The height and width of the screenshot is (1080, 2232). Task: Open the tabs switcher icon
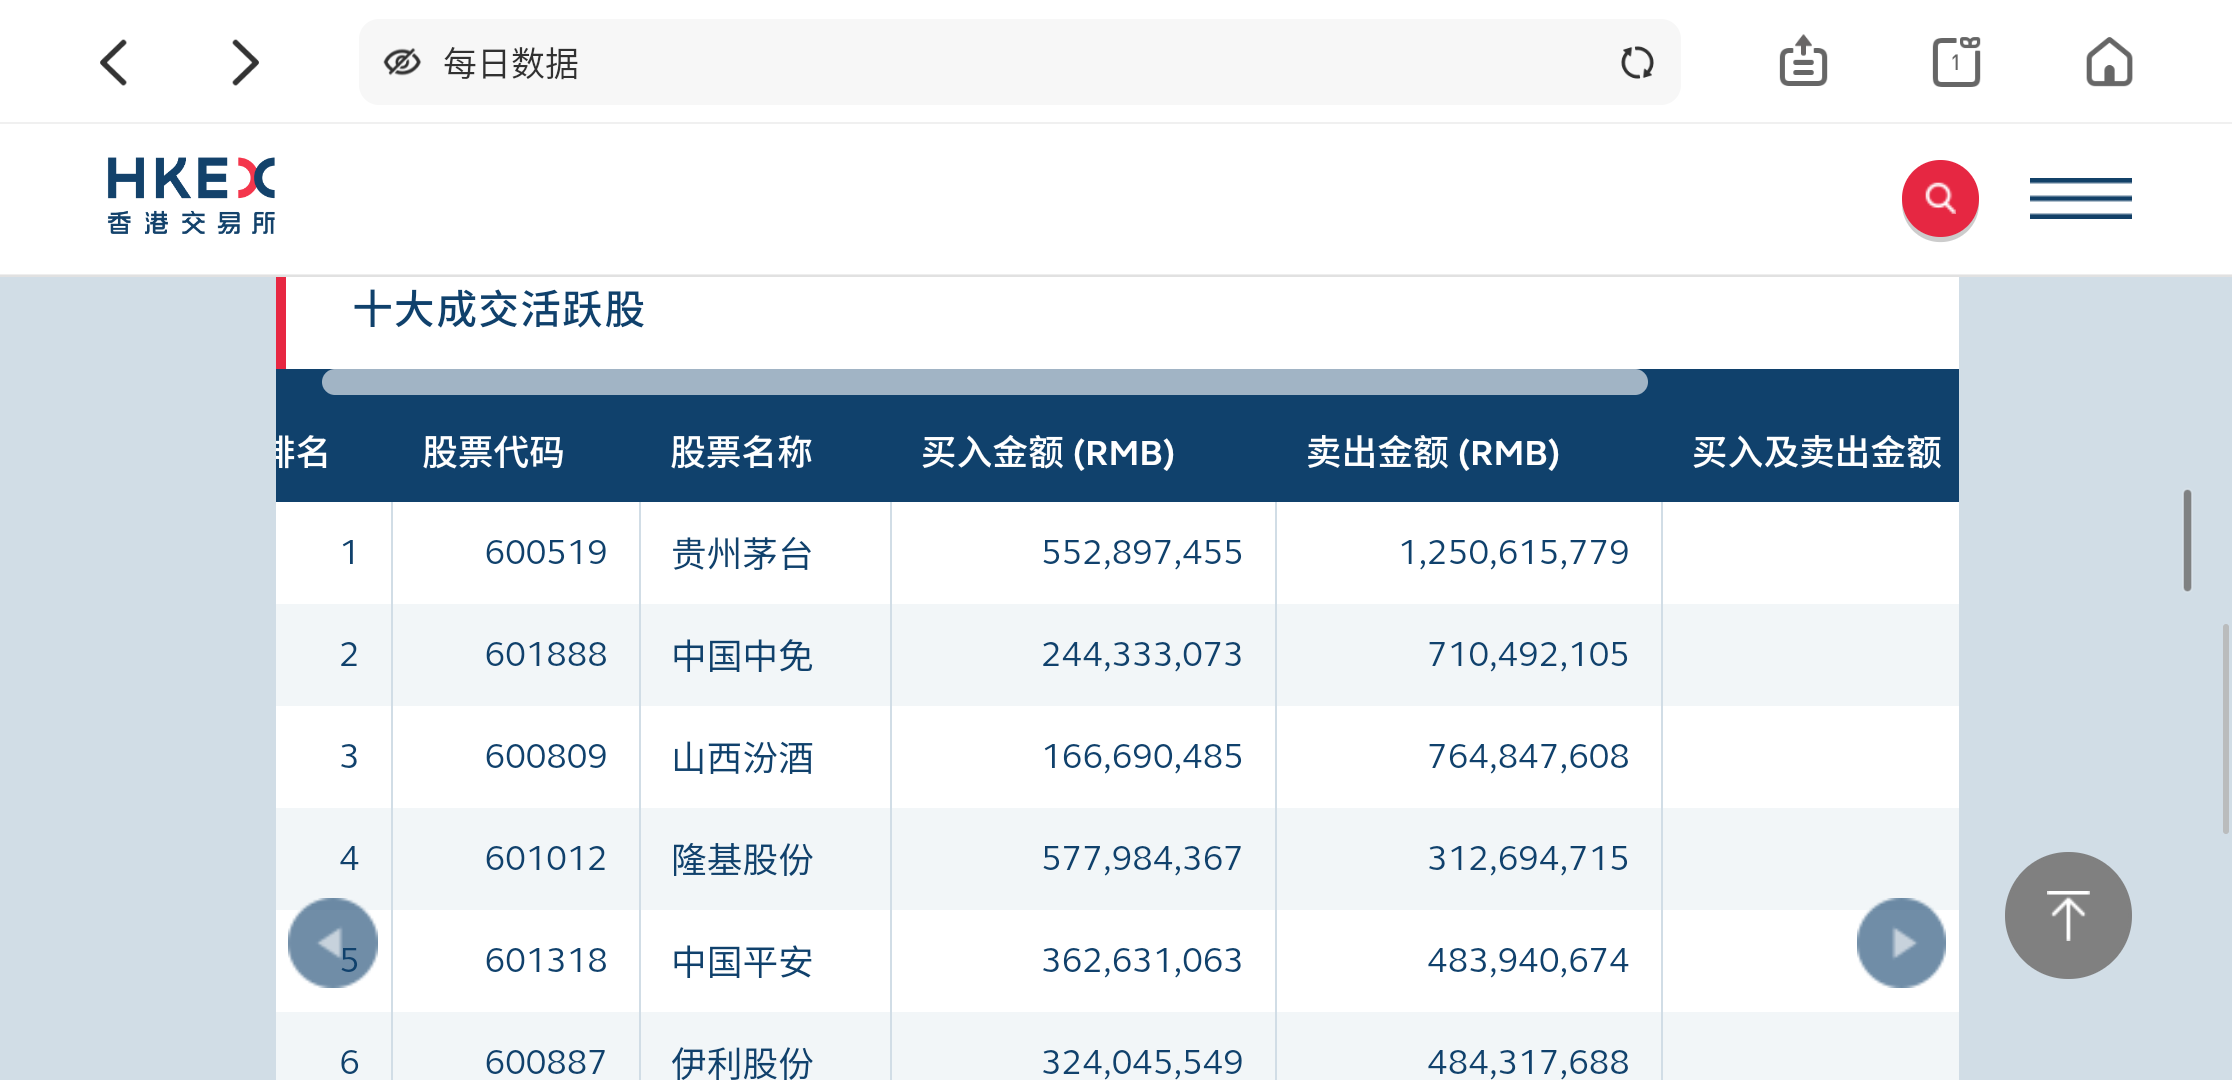(x=1955, y=63)
